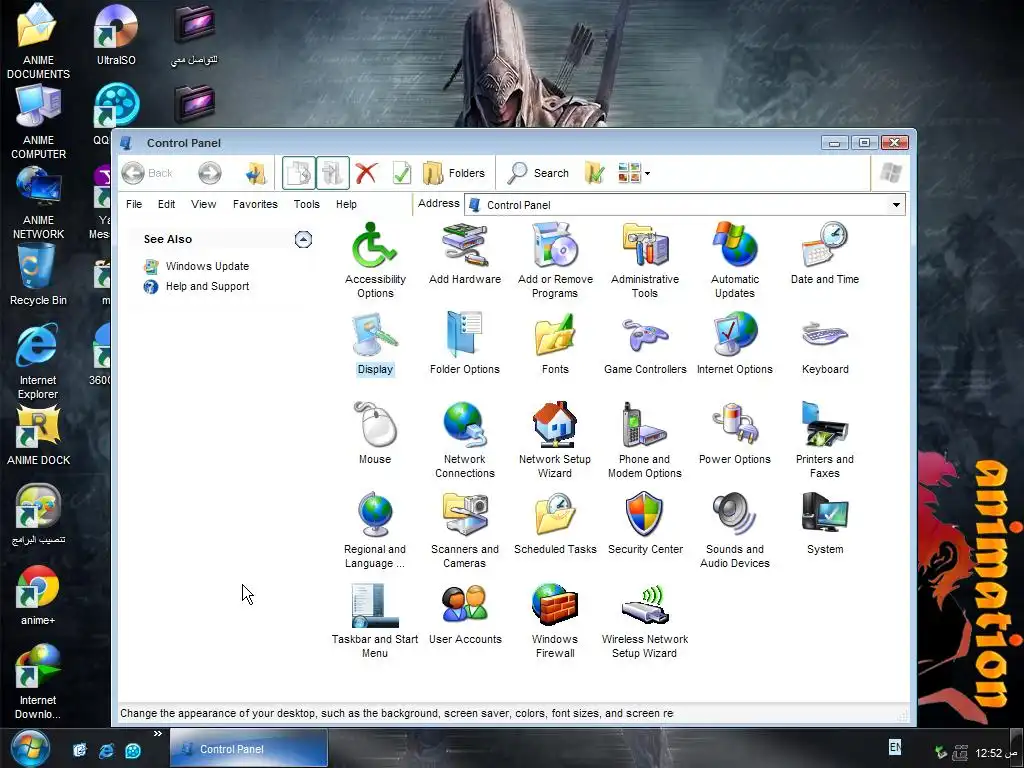Open the View menu
The width and height of the screenshot is (1024, 768).
pos(203,204)
